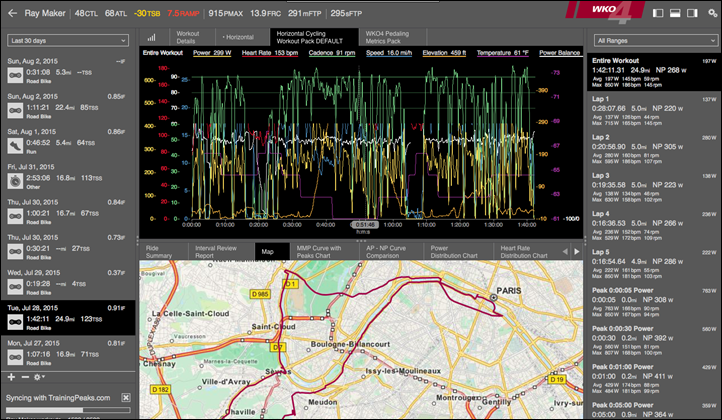
Task: Select the Tue Jul 28 1:42:11 bike icon
Action: click(15, 322)
